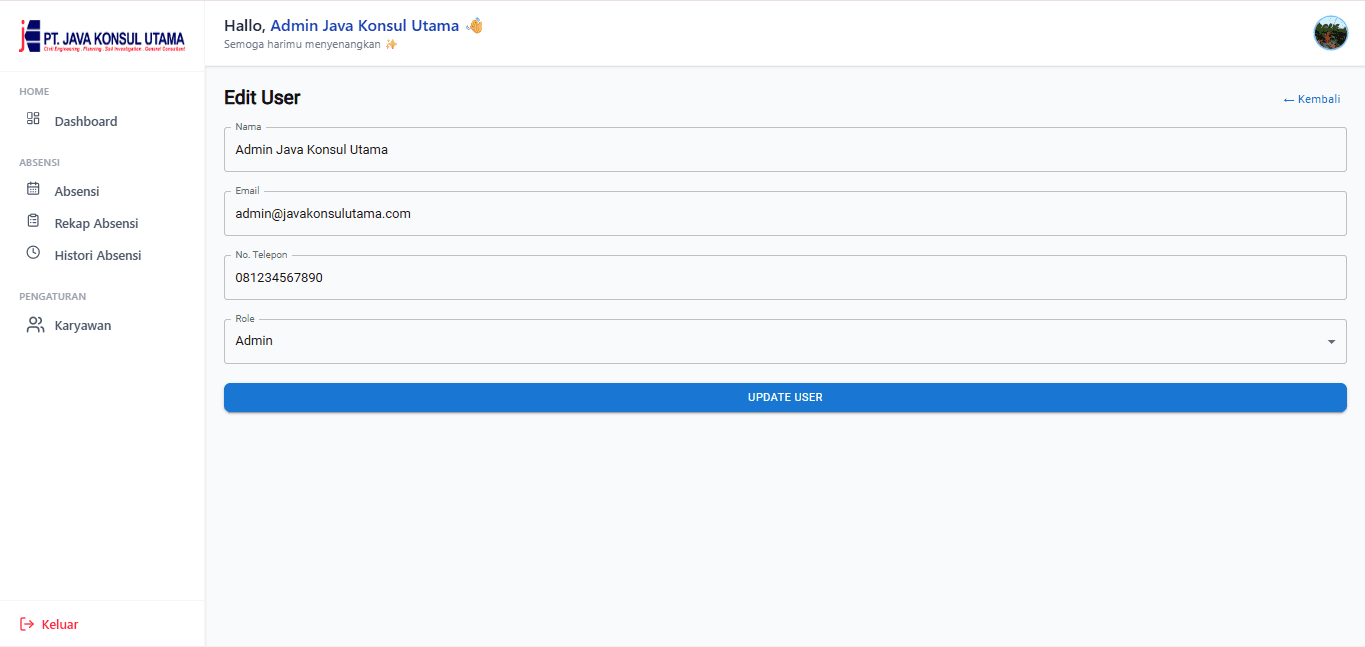Expand the Role selector showing Admin
This screenshot has width=1365, height=647.
[x=785, y=341]
